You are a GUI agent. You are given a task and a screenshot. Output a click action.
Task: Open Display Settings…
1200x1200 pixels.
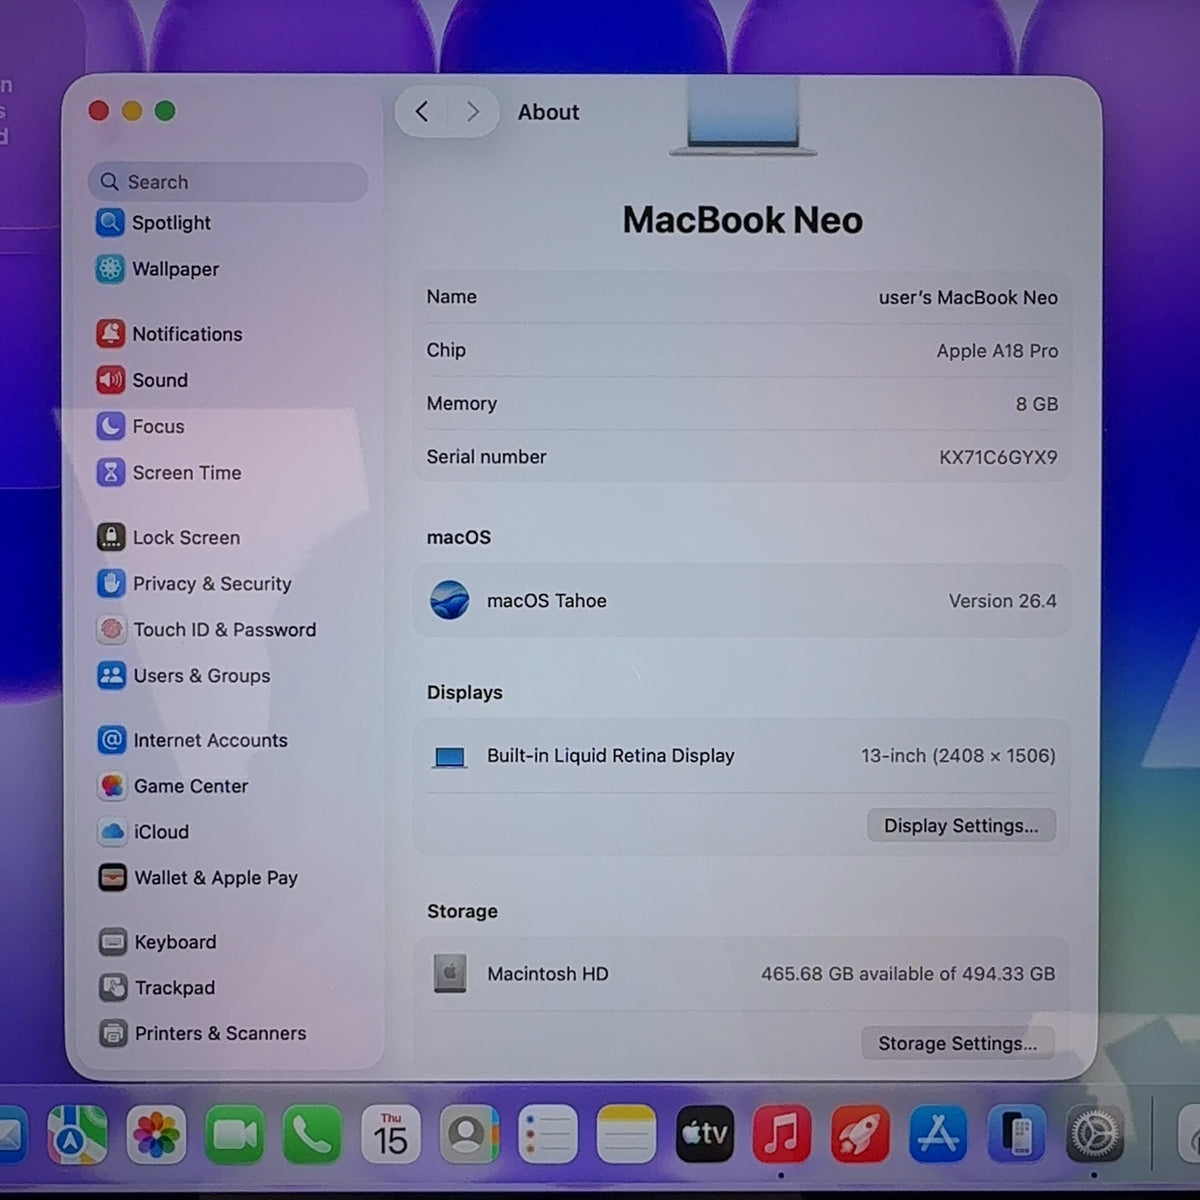961,825
